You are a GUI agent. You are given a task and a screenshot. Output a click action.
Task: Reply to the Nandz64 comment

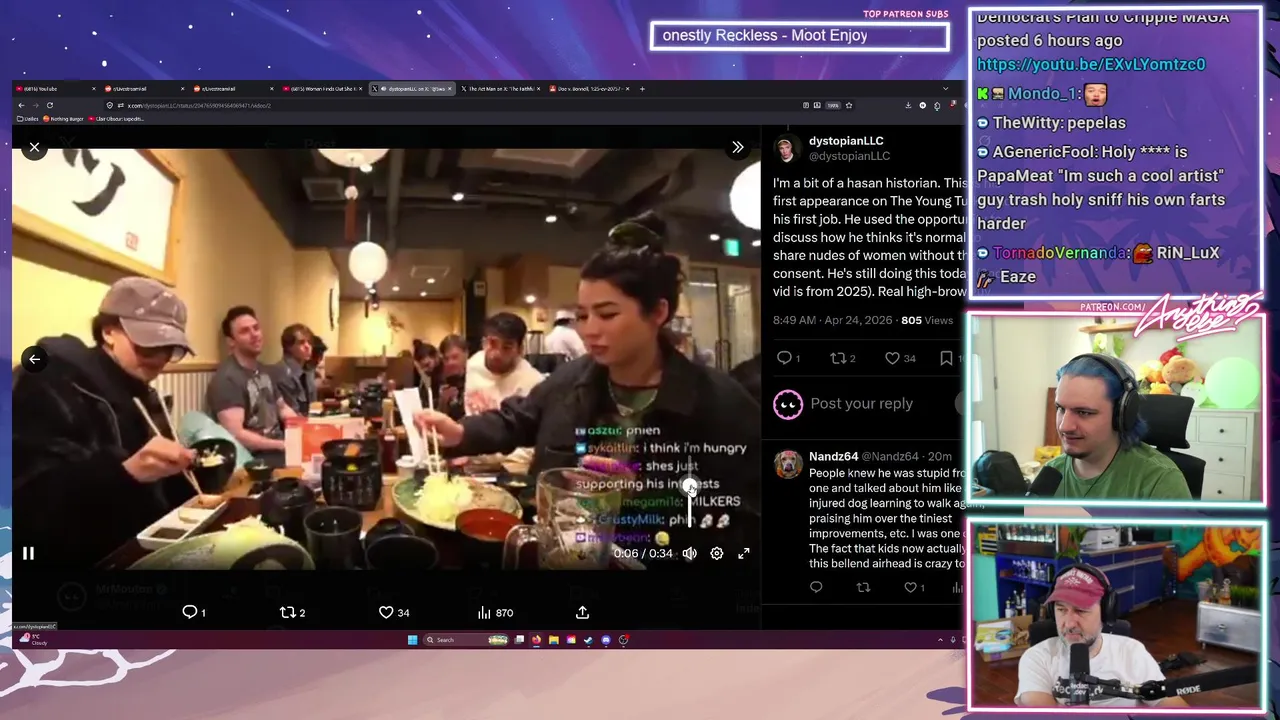pyautogui.click(x=816, y=588)
